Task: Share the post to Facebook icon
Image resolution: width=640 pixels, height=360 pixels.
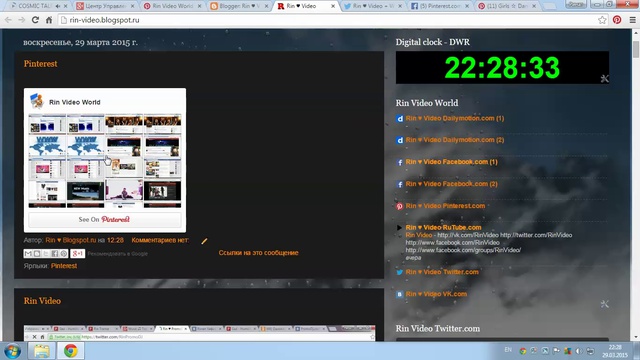Action: pyautogui.click(x=55, y=253)
